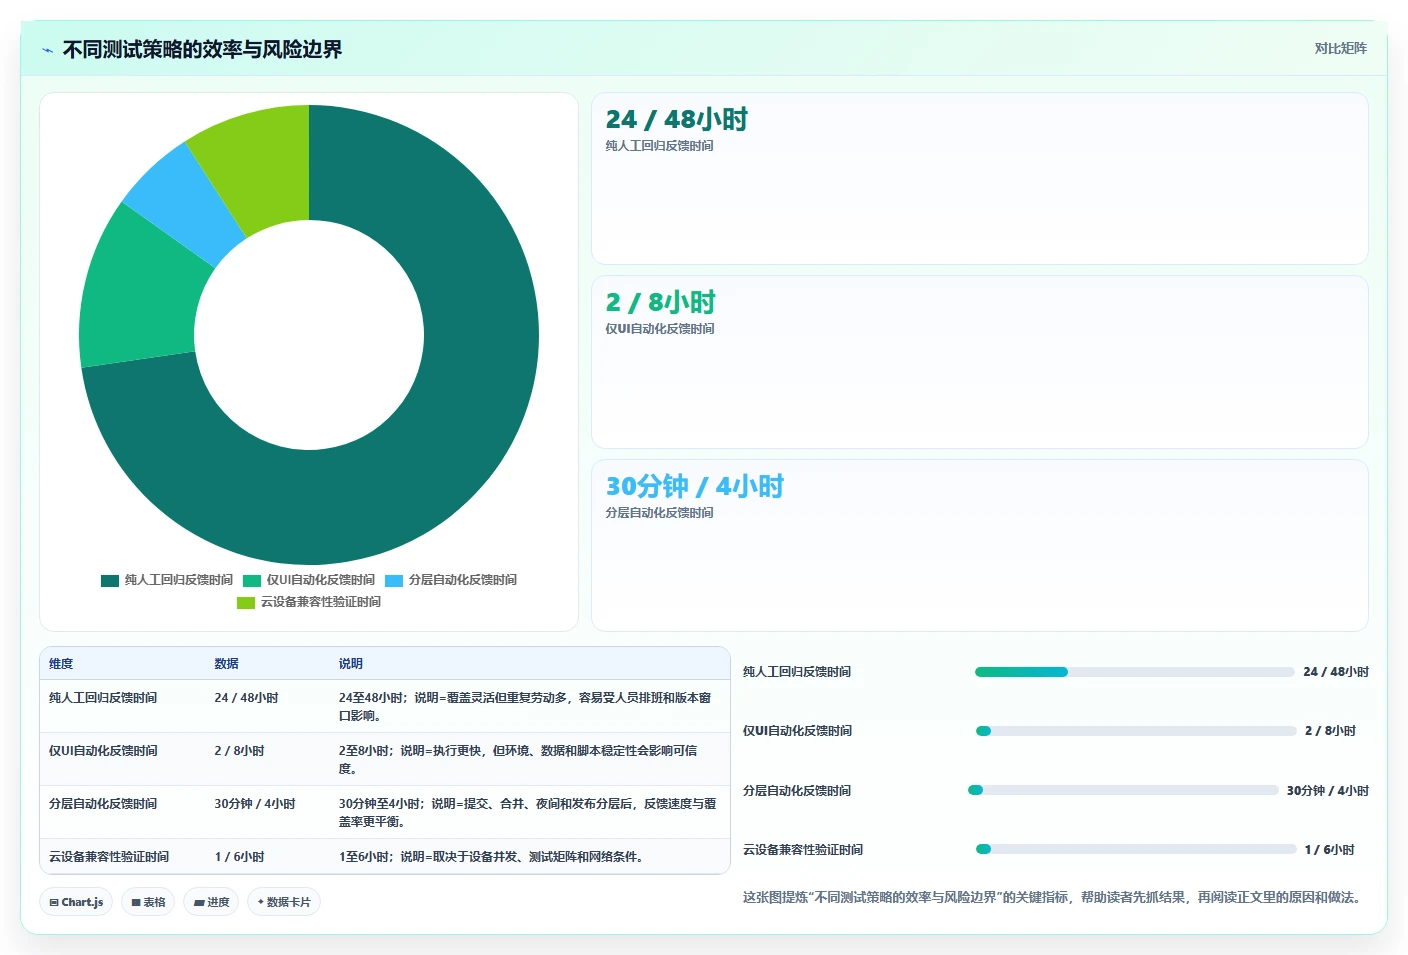Click the 进度 tag chip
Screen dimensions: 1408x955
pos(211,902)
